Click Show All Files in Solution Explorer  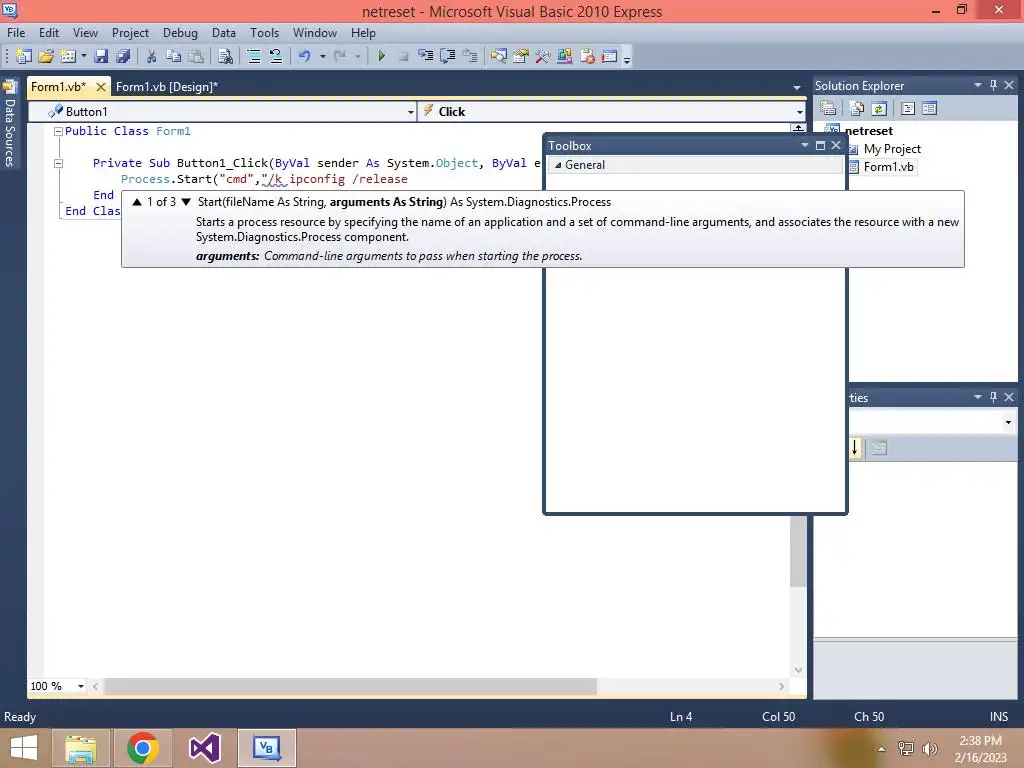(x=857, y=108)
